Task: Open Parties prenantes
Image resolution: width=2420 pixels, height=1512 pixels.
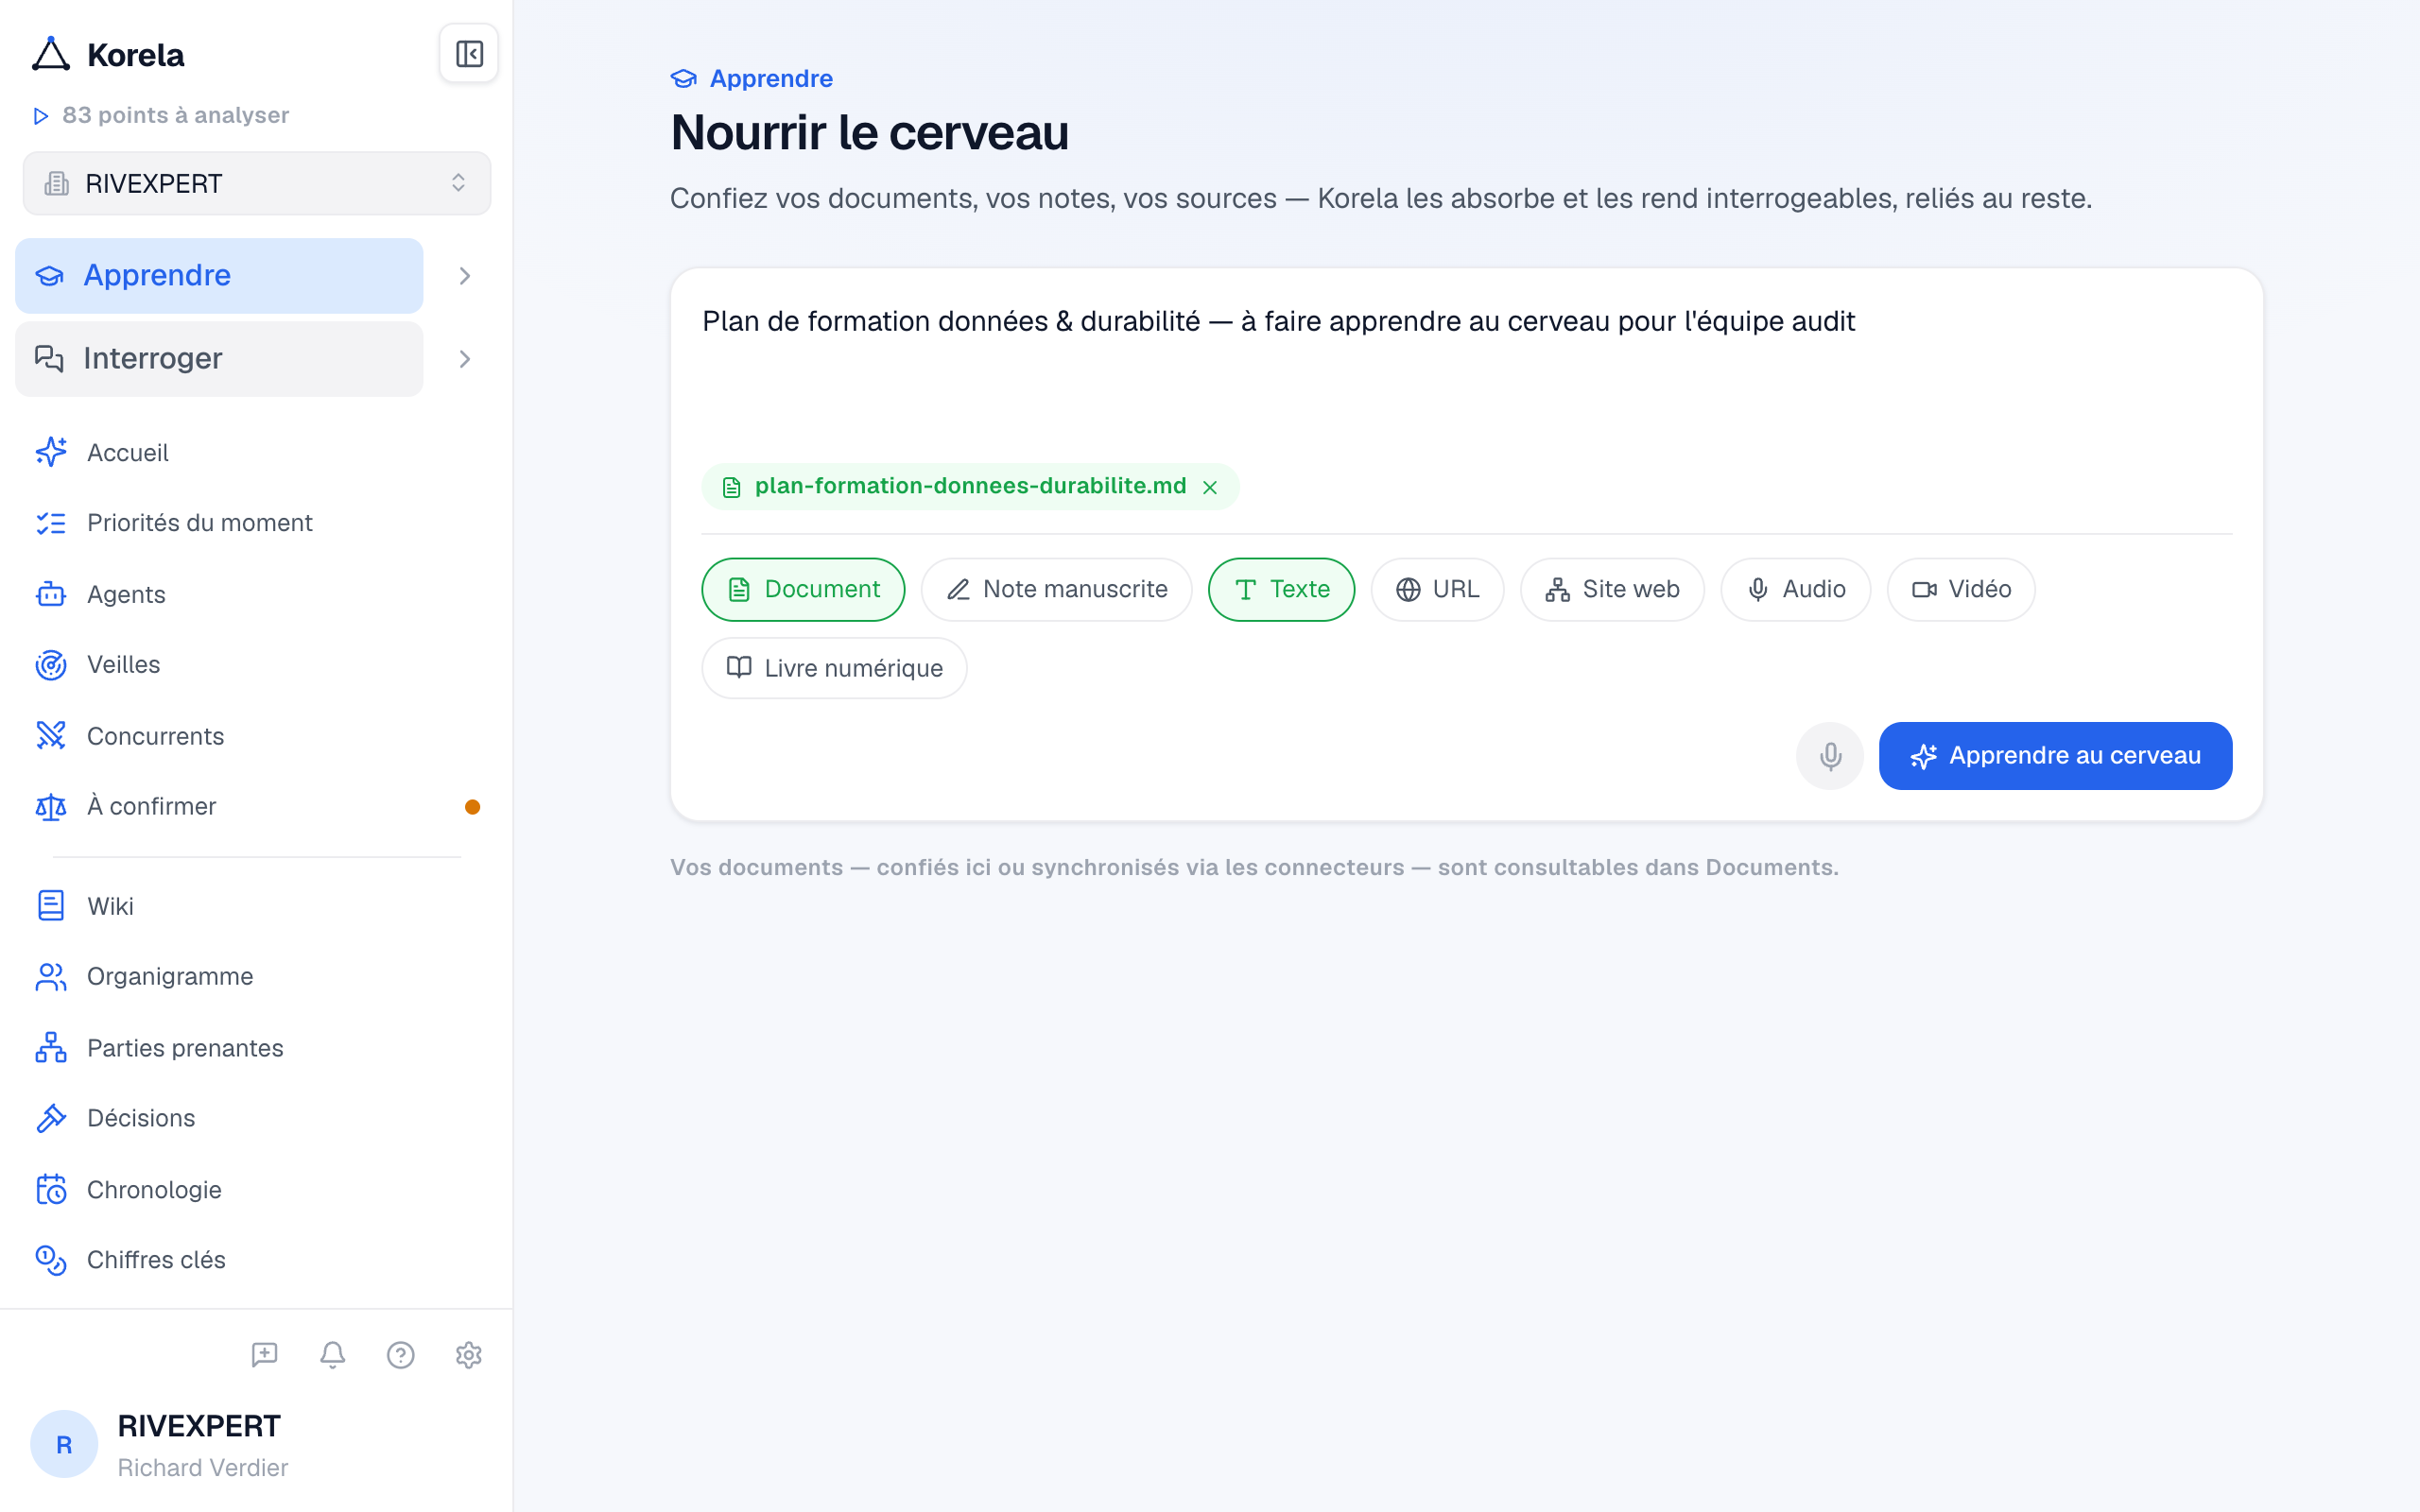Action: (x=185, y=1049)
